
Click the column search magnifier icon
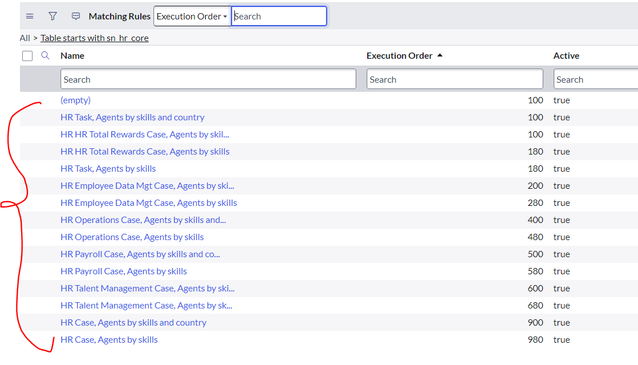(45, 55)
